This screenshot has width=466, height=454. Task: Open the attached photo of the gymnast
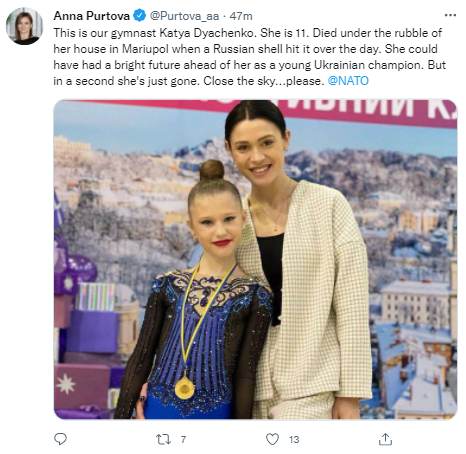[255, 259]
